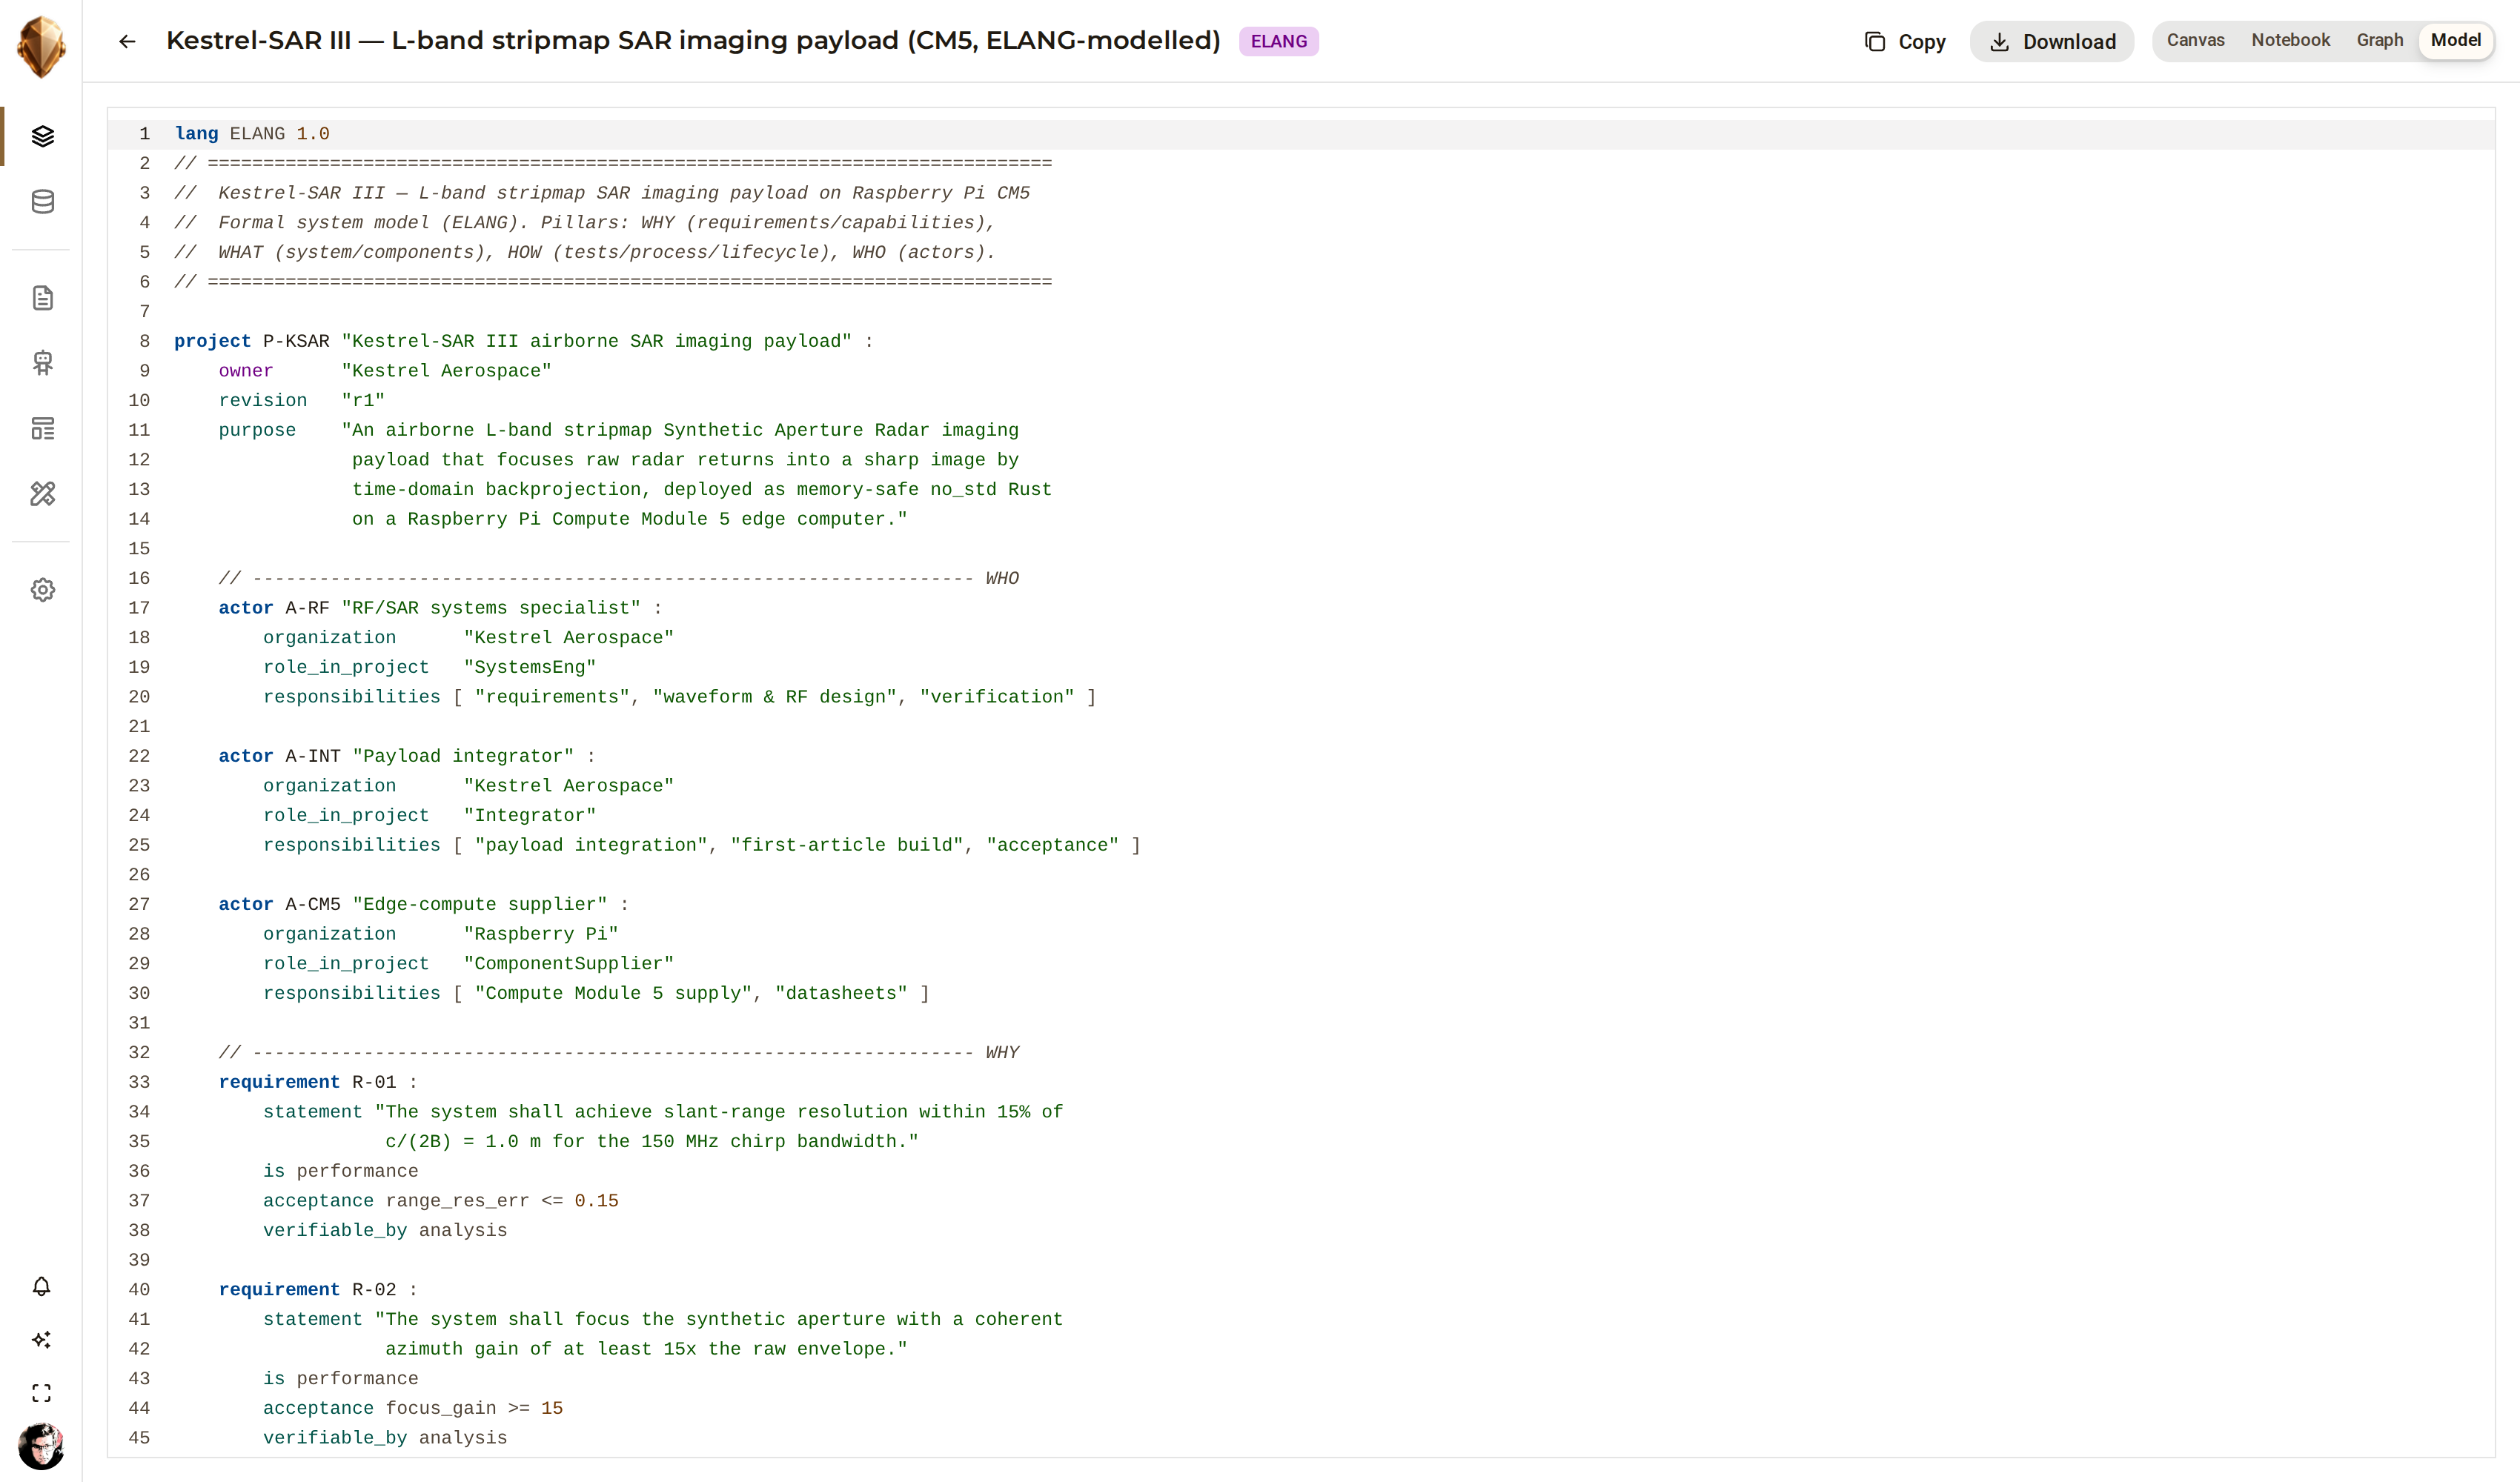Screen dimensions: 2520x1482
Task: Click the actor A-CM5 definition line
Action: pos(424,904)
